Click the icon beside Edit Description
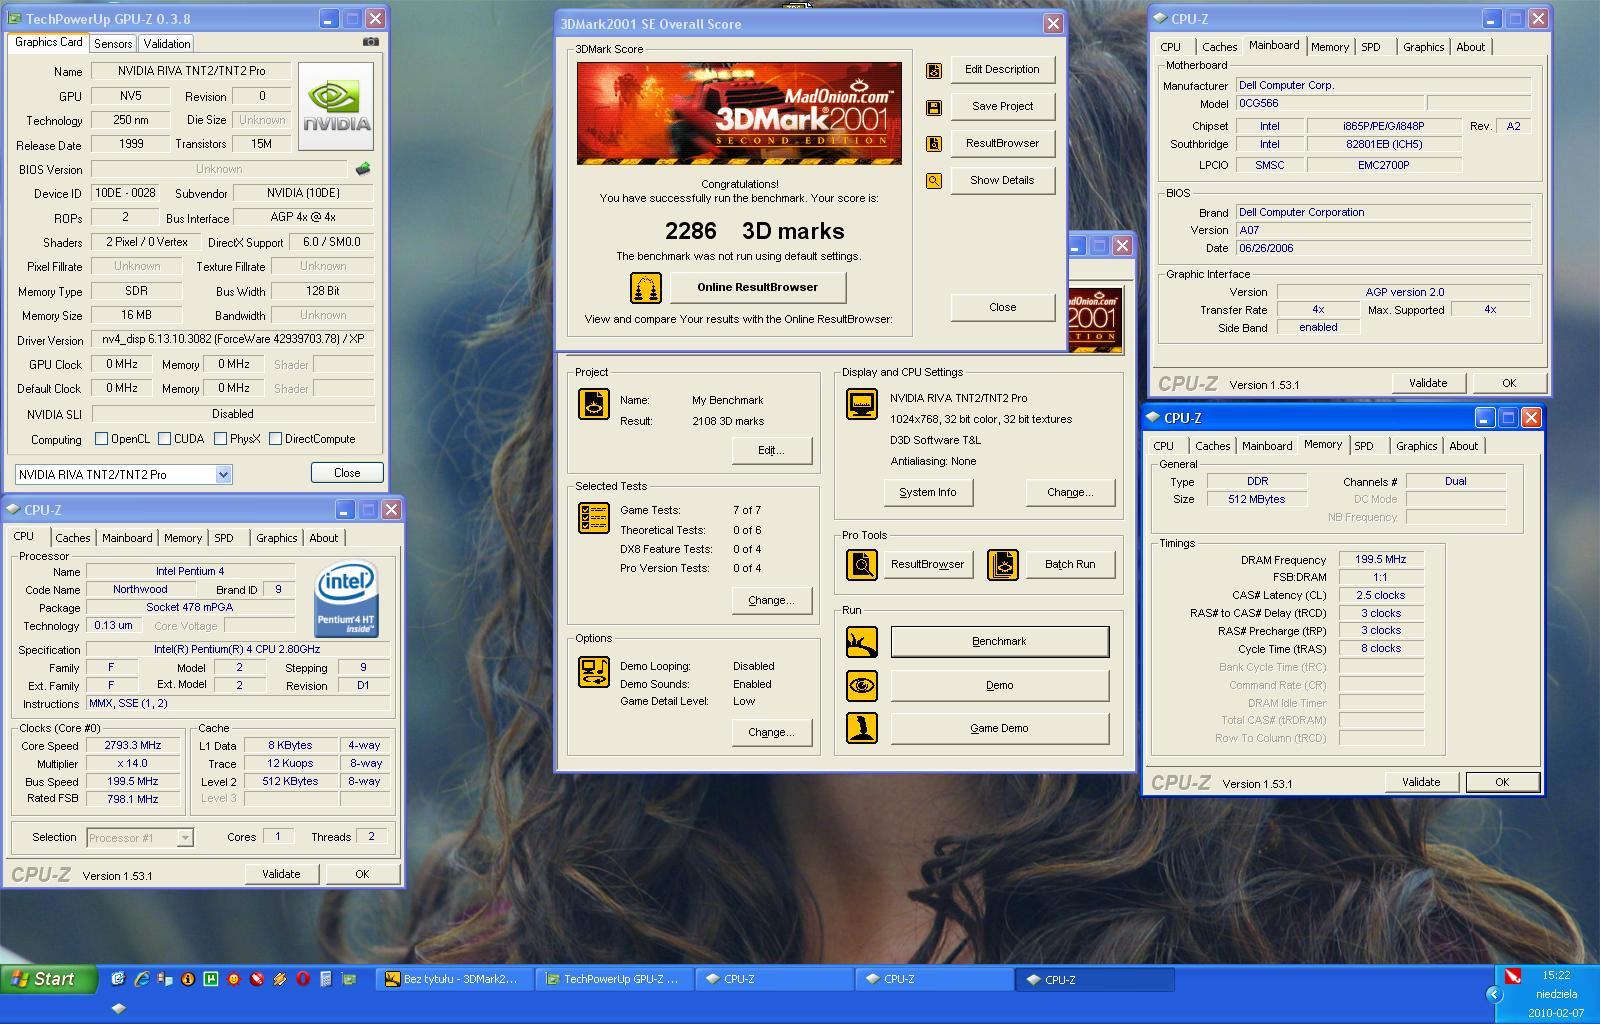Image resolution: width=1600 pixels, height=1024 pixels. [x=934, y=70]
